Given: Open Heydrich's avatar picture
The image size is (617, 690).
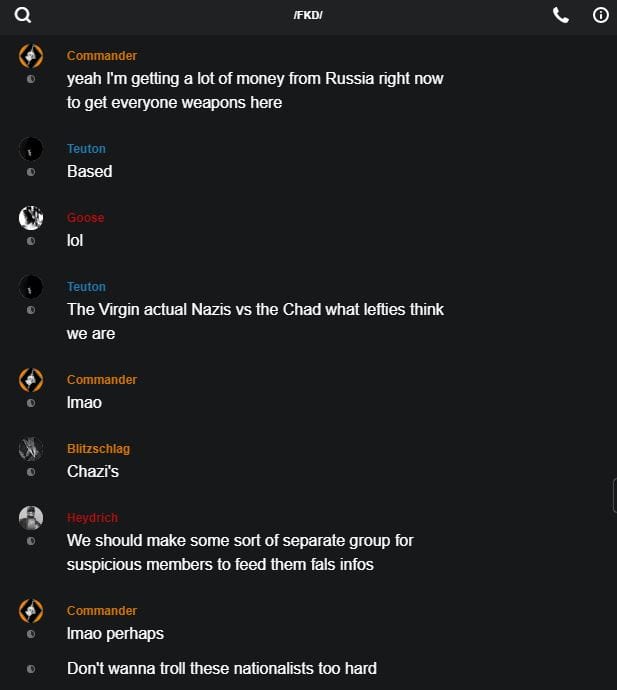Looking at the screenshot, I should point(31,517).
